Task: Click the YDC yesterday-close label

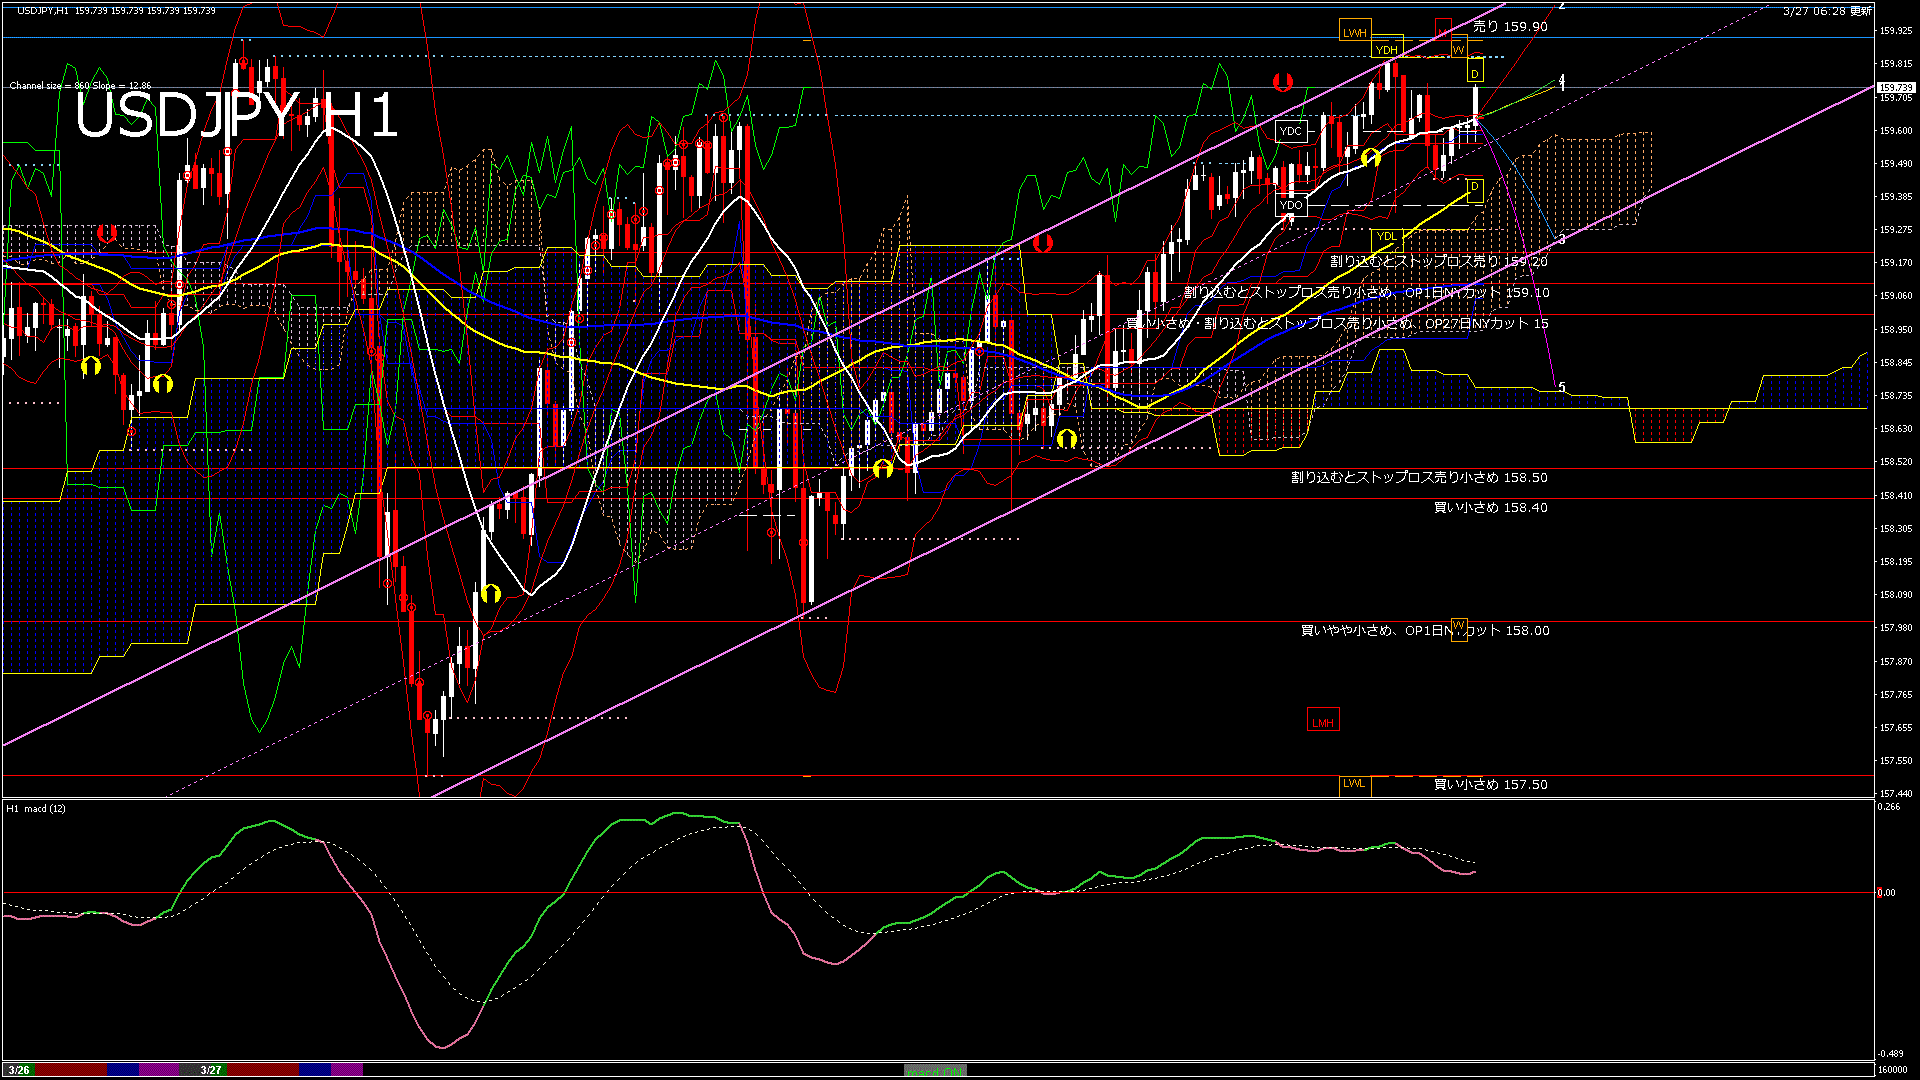Action: coord(1292,131)
